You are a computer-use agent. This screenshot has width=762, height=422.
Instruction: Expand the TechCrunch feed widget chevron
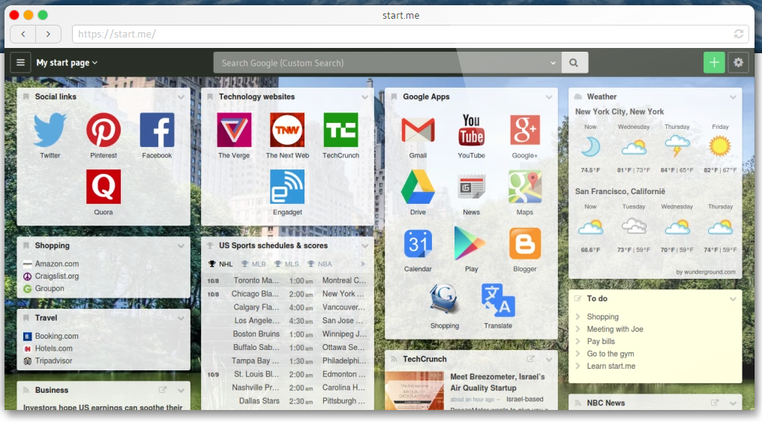(x=549, y=359)
